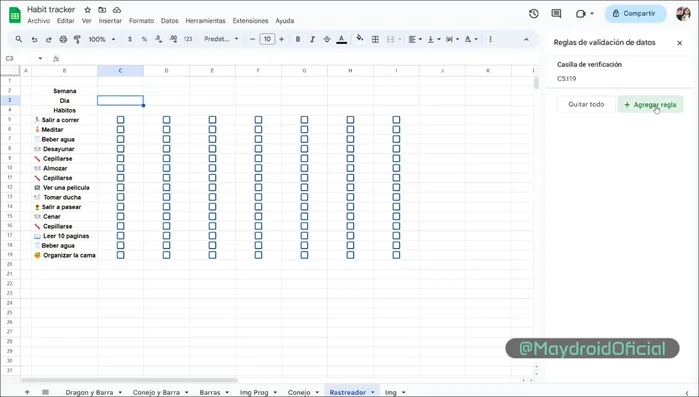Click the Agregar regla button
The image size is (699, 397).
(x=650, y=105)
